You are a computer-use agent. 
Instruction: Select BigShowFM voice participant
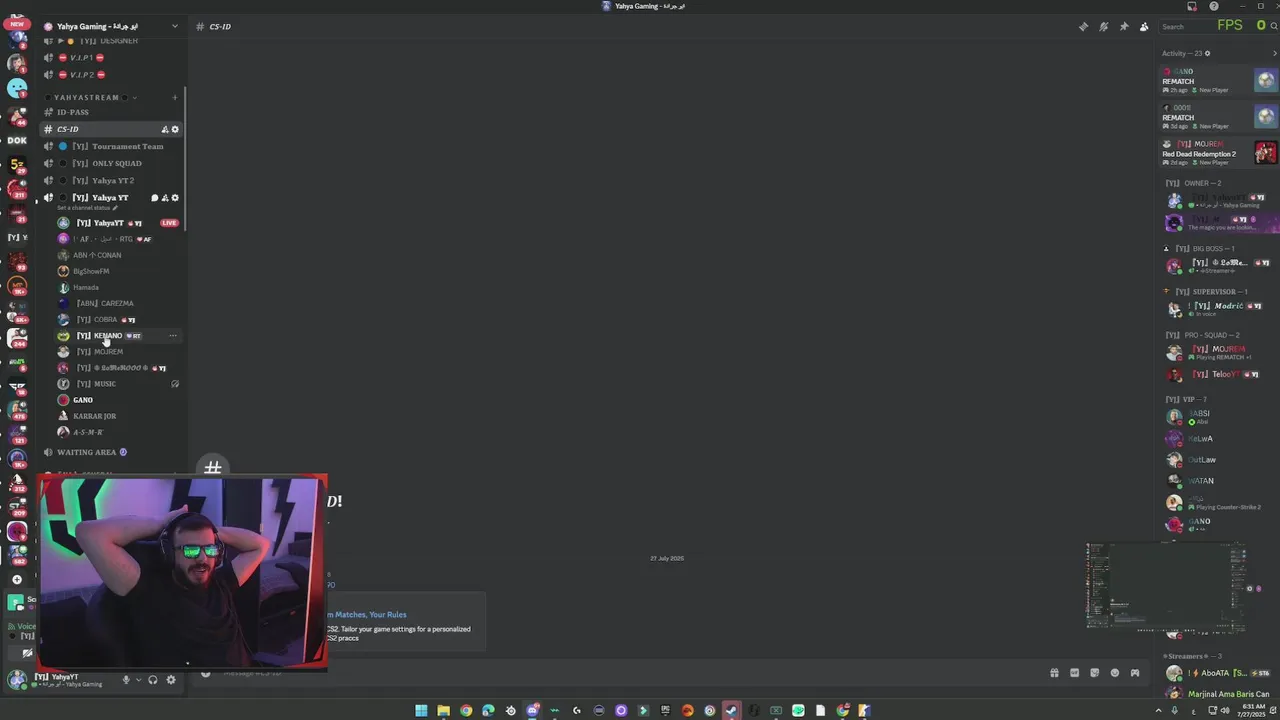click(x=117, y=271)
